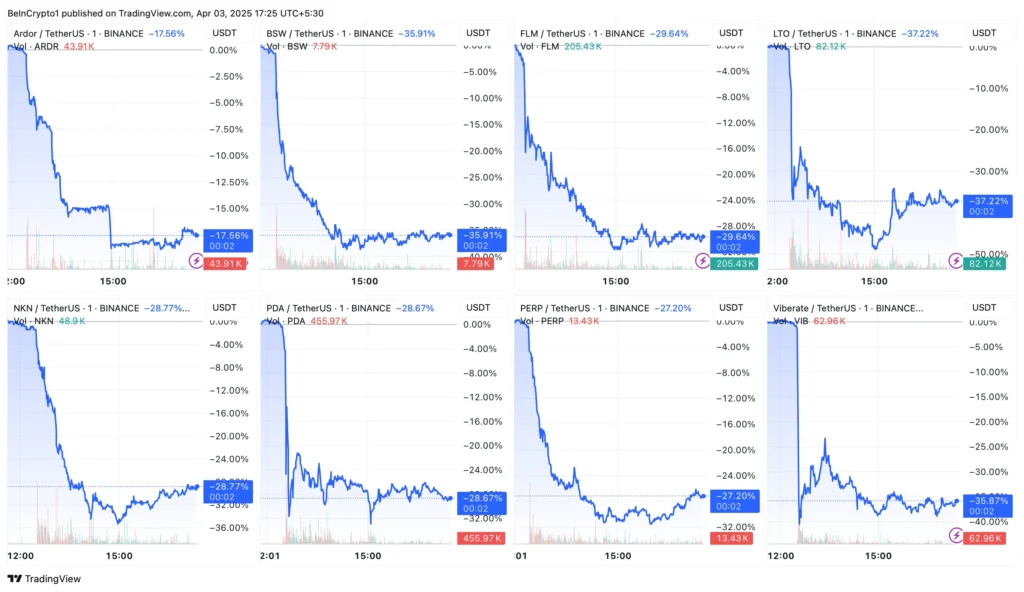The height and width of the screenshot is (592, 1024).
Task: Click the -17.56% current price label on the Ardor chart
Action: (224, 236)
